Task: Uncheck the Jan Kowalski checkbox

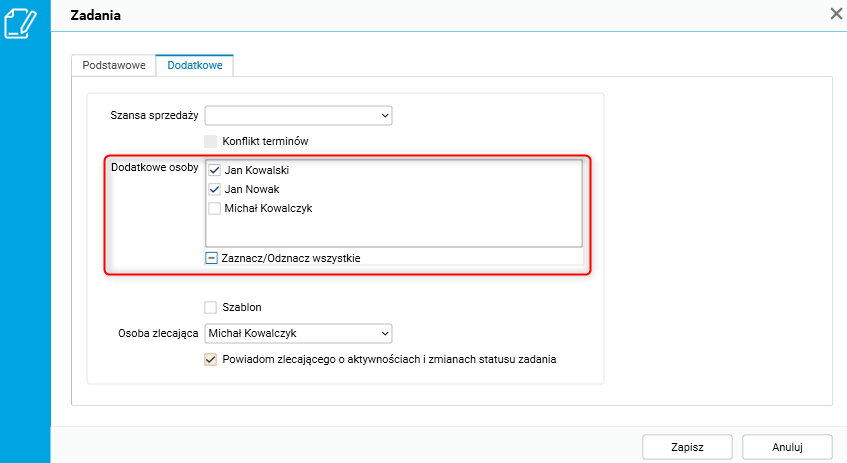Action: [x=214, y=171]
